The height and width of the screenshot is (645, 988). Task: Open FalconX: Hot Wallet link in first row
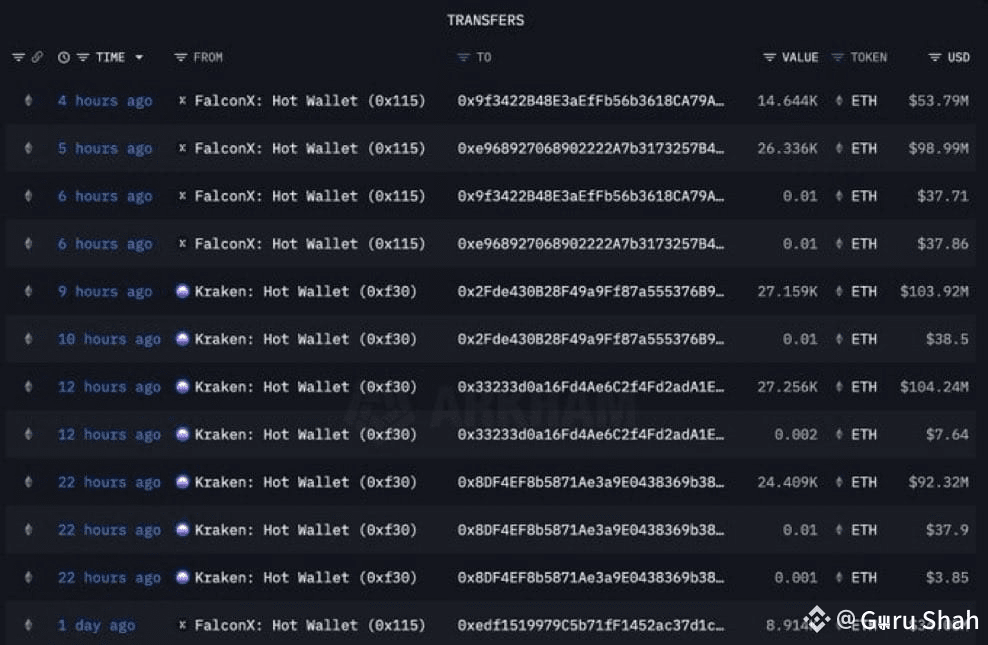click(309, 101)
